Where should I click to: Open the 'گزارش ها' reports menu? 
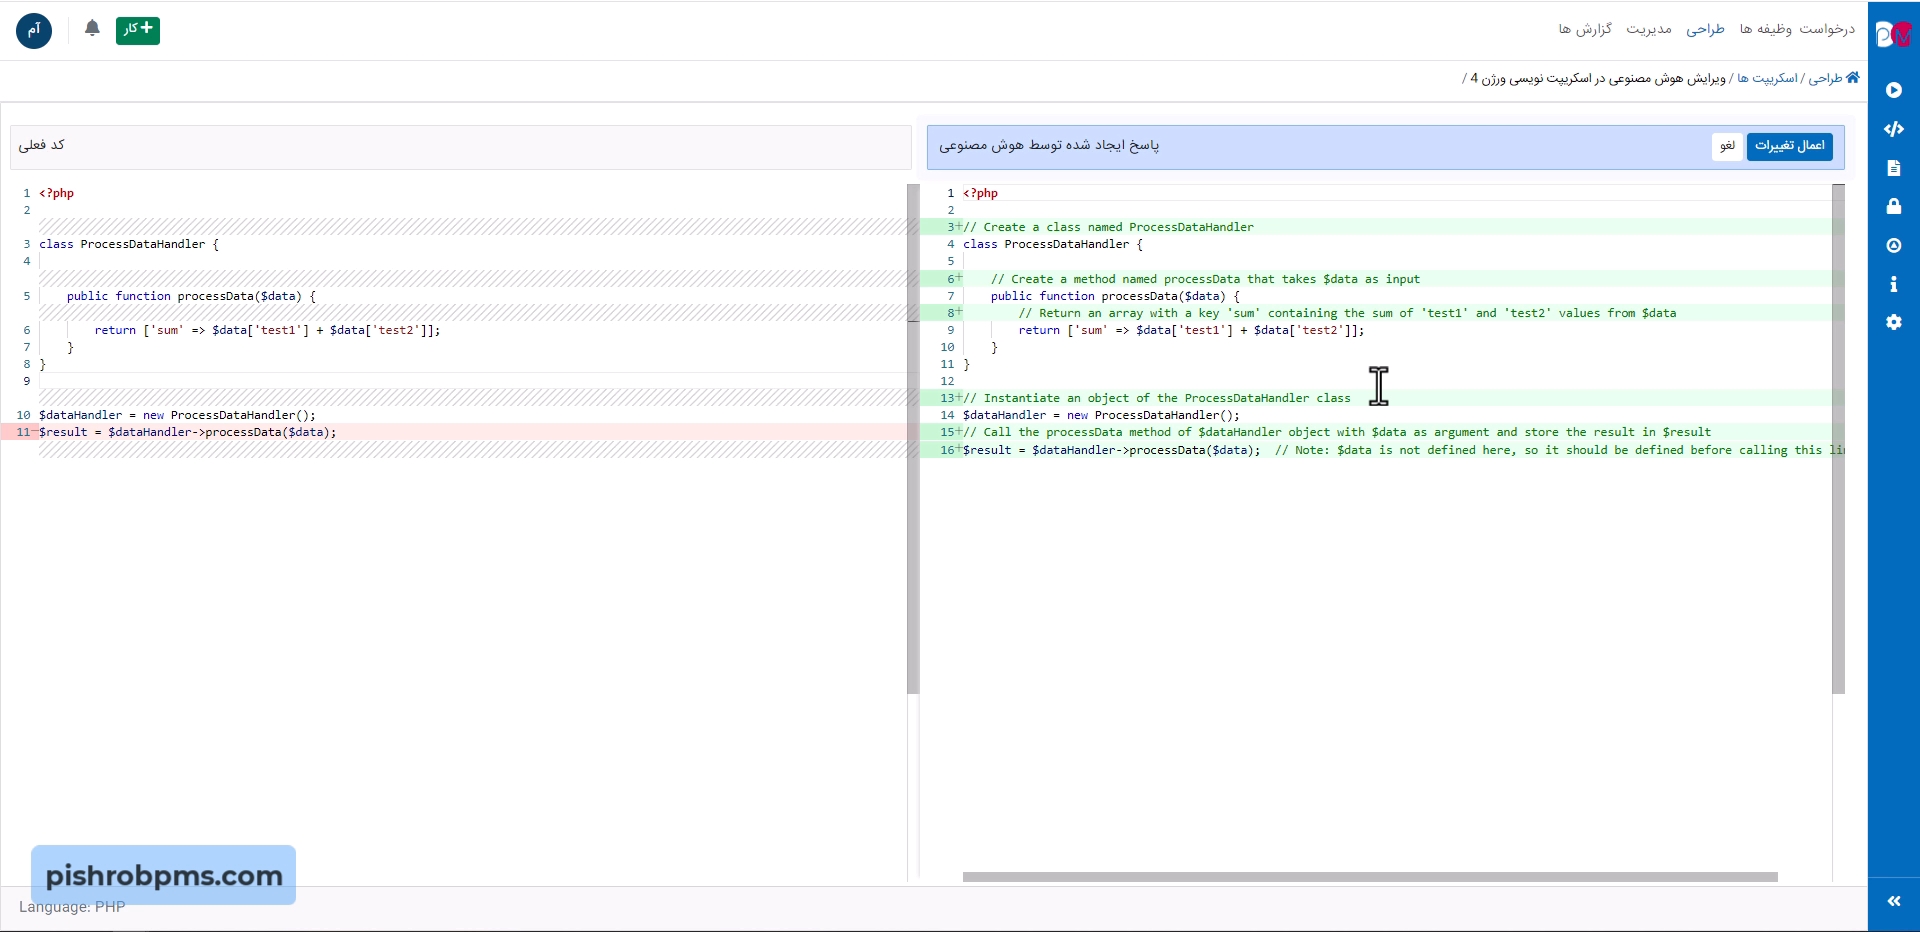click(x=1585, y=29)
